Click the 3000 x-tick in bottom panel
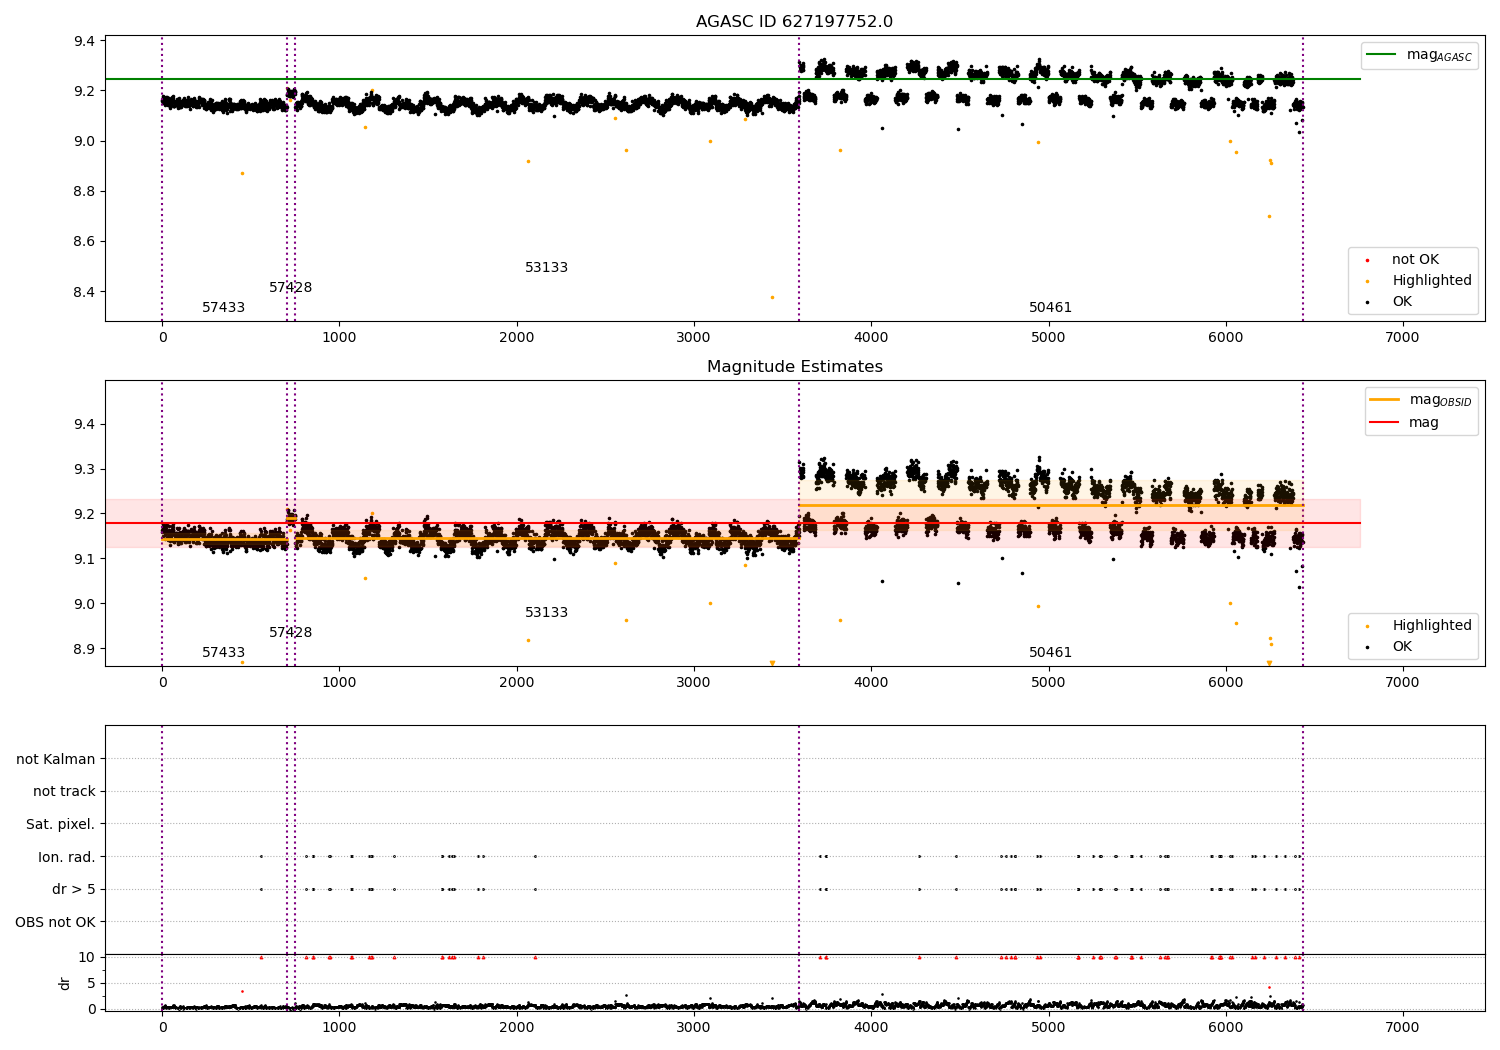 point(694,1027)
